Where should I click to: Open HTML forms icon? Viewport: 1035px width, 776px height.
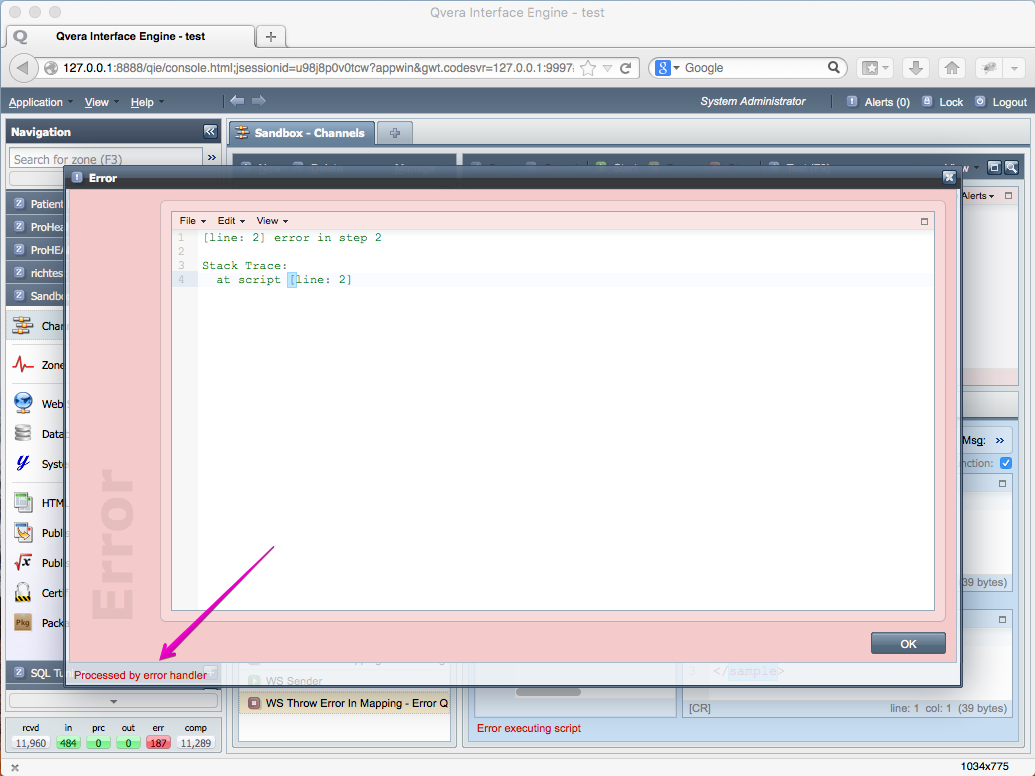22,502
